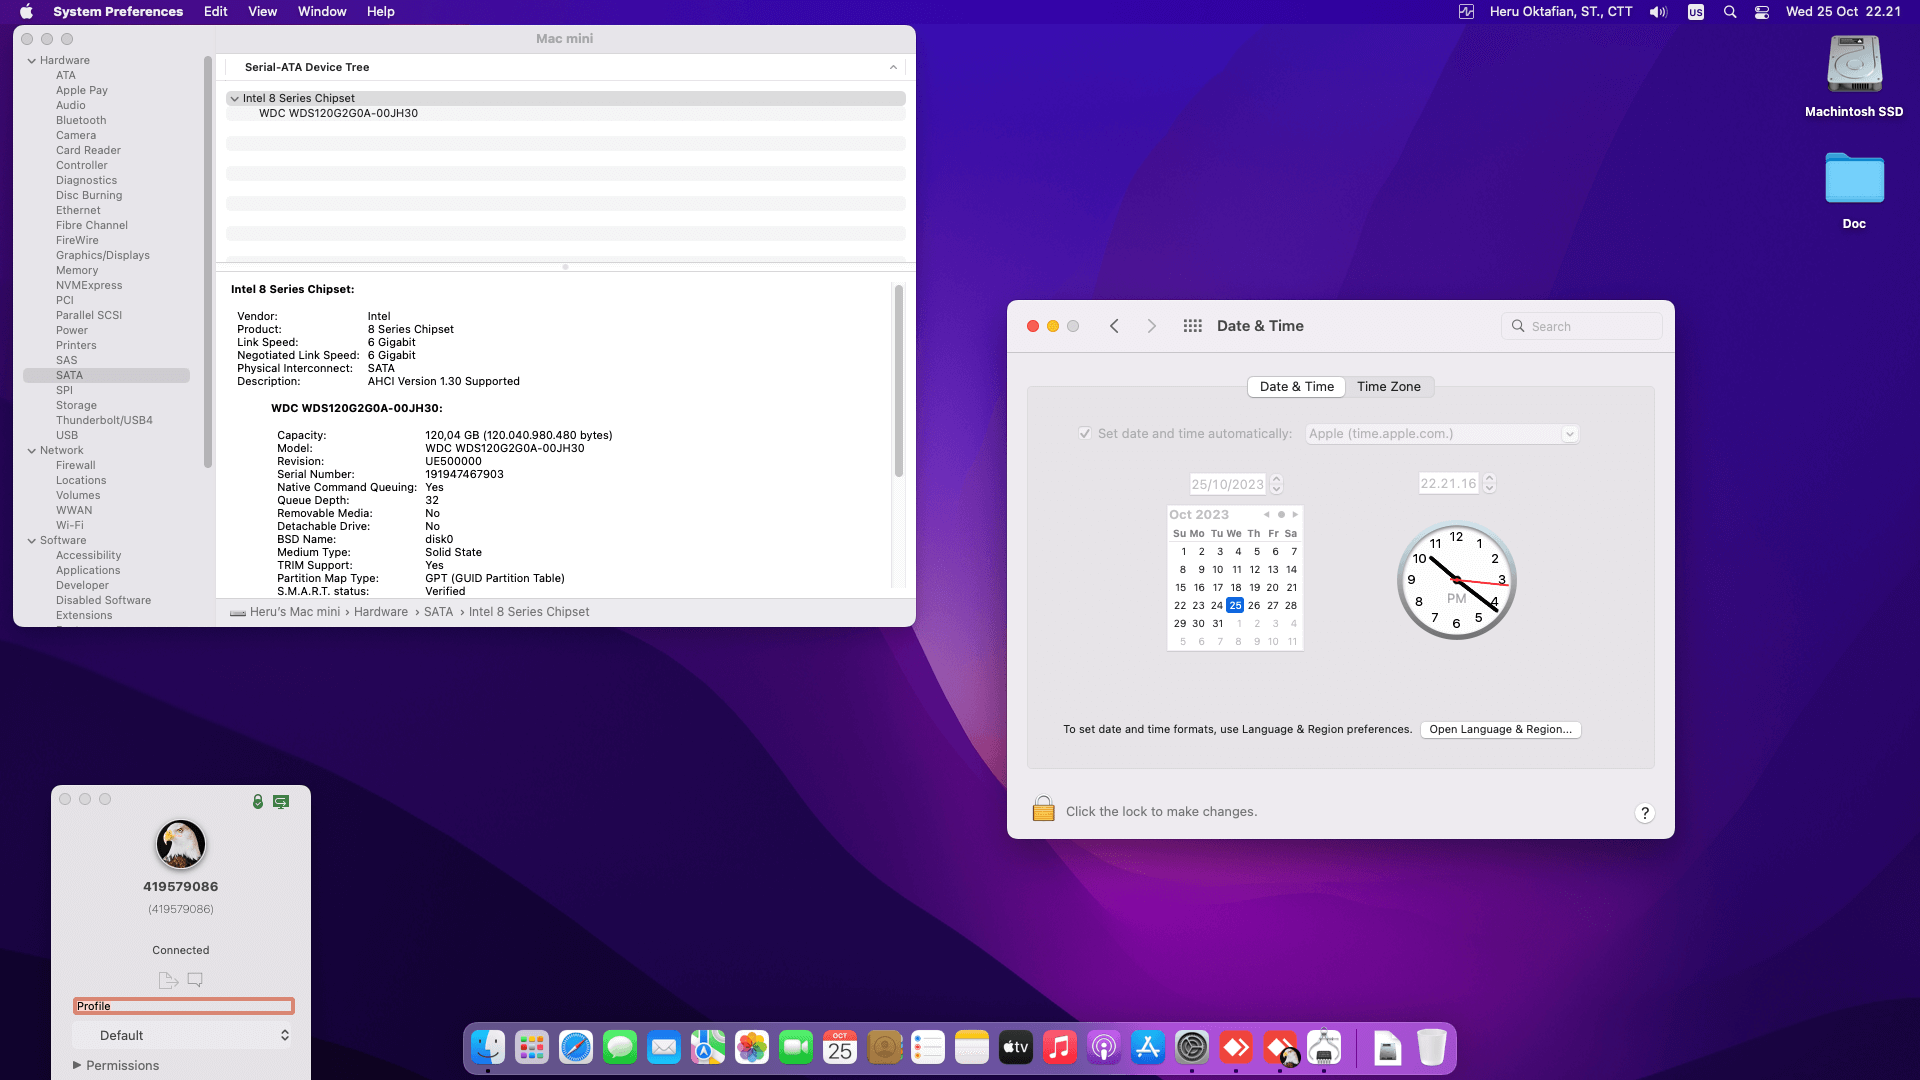Viewport: 1920px width, 1080px height.
Task: Collapse the Intel 8 Series Chipset row
Action: point(234,98)
